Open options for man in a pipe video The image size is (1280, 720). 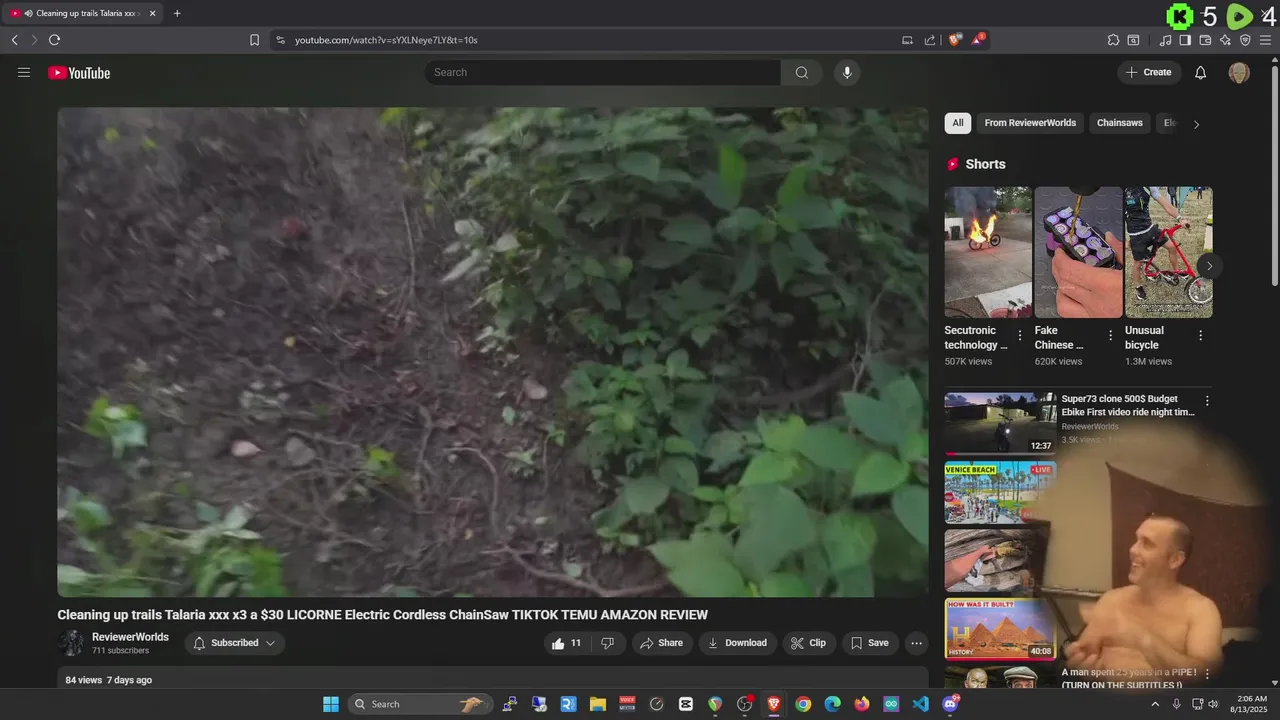pos(1207,674)
